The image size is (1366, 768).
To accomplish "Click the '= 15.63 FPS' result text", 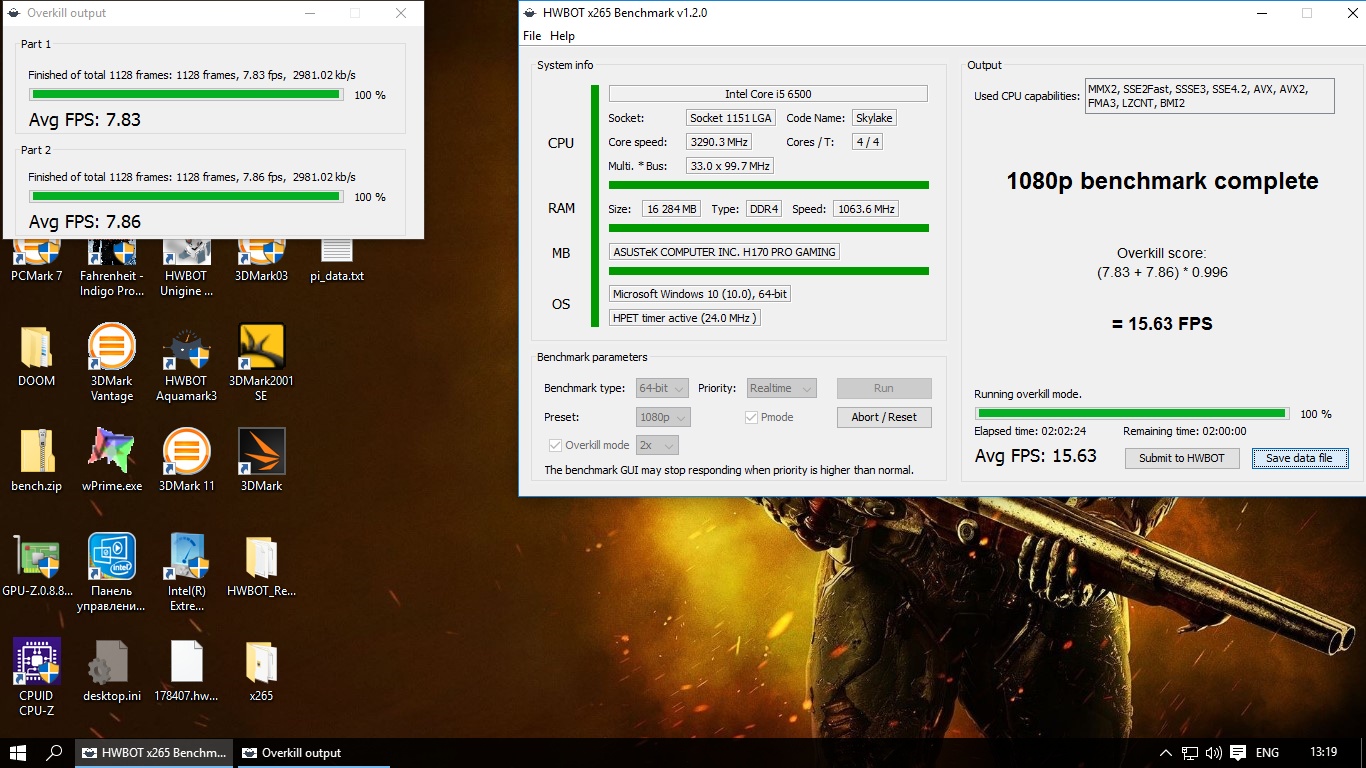I will pyautogui.click(x=1162, y=324).
